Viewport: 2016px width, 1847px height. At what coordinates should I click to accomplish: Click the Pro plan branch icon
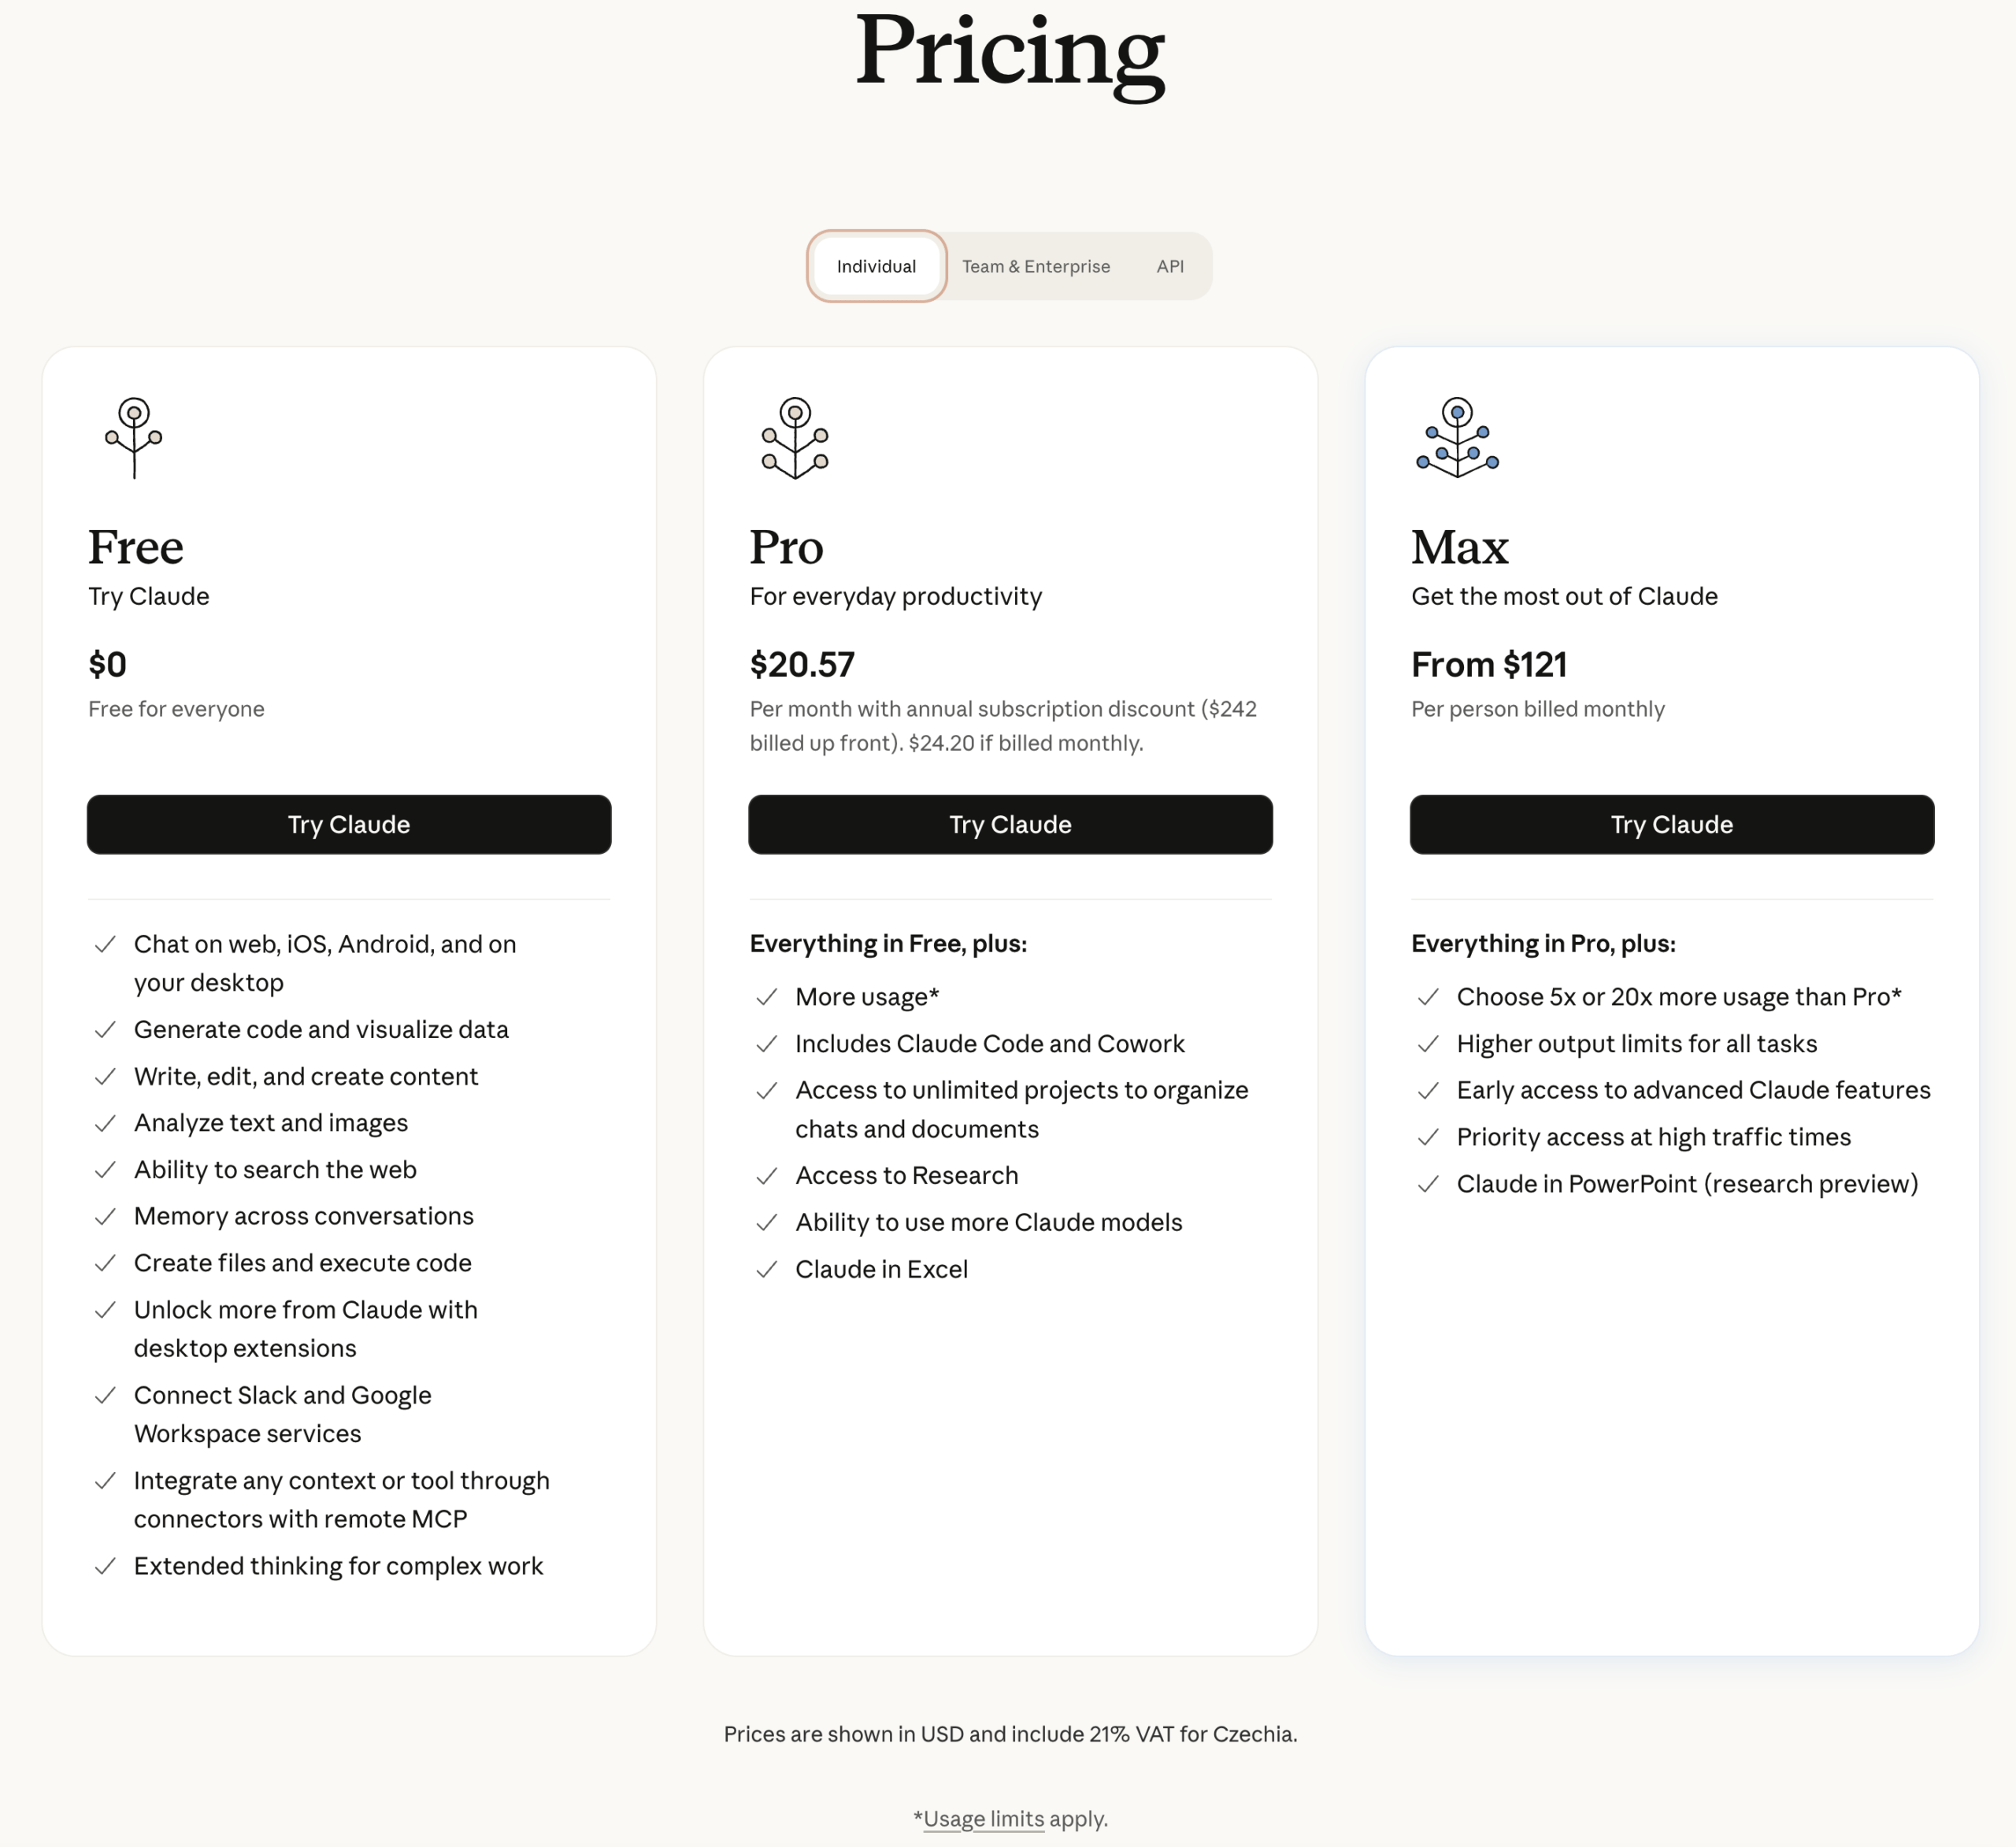(x=795, y=437)
